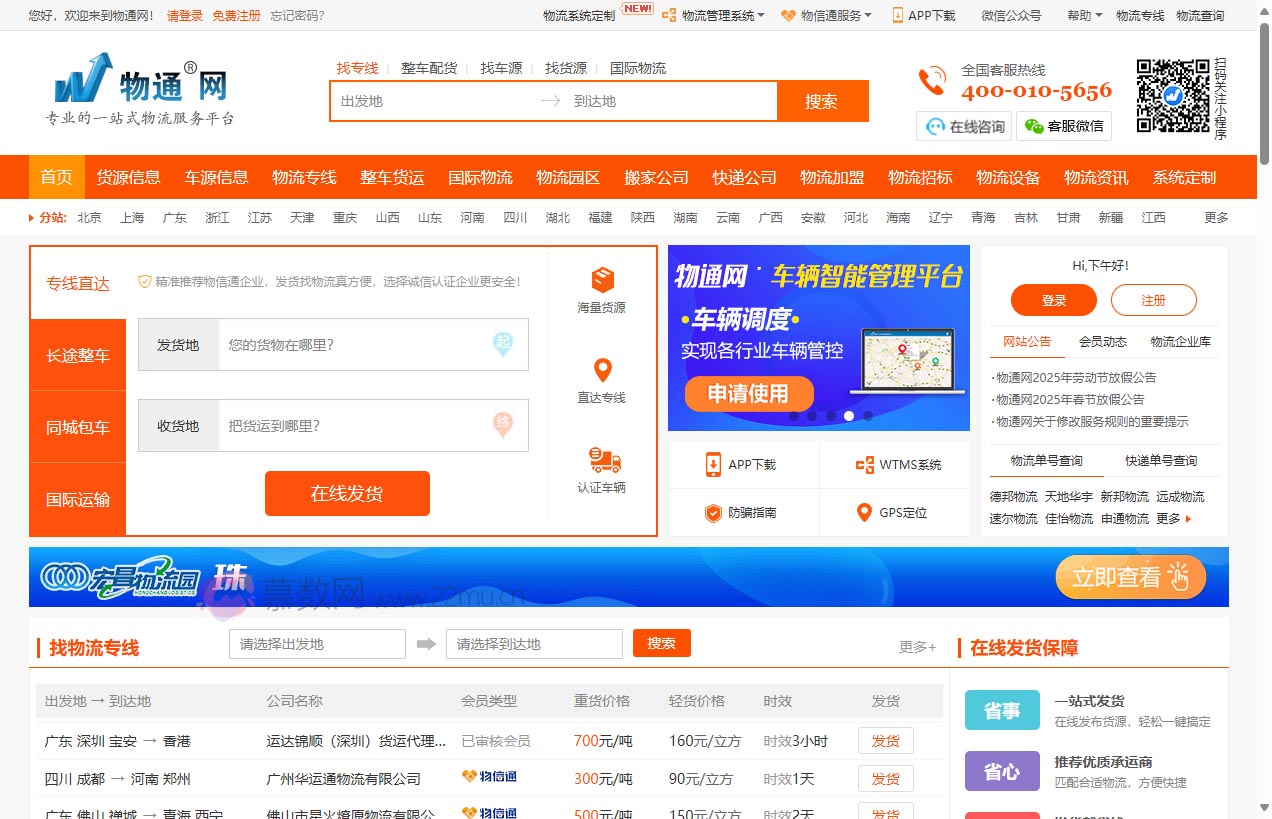The width and height of the screenshot is (1272, 819).
Task: Expand the 更多 branch cities list
Action: click(1214, 217)
